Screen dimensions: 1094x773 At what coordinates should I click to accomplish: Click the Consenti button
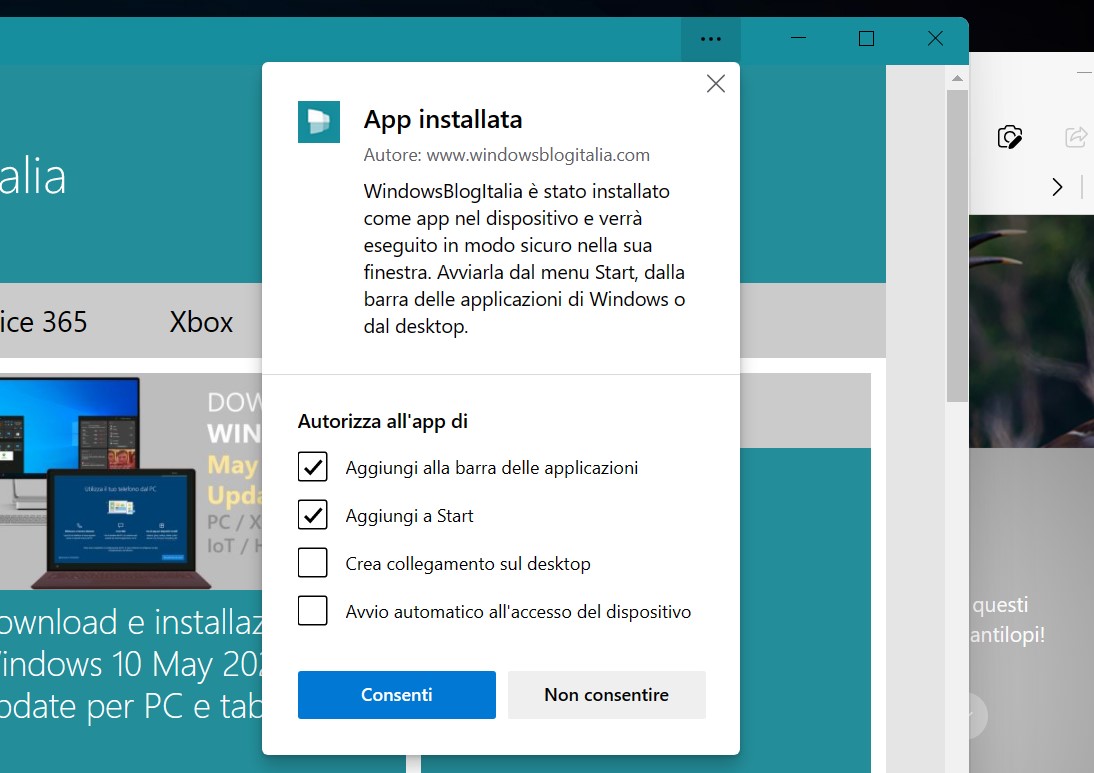[x=396, y=695]
